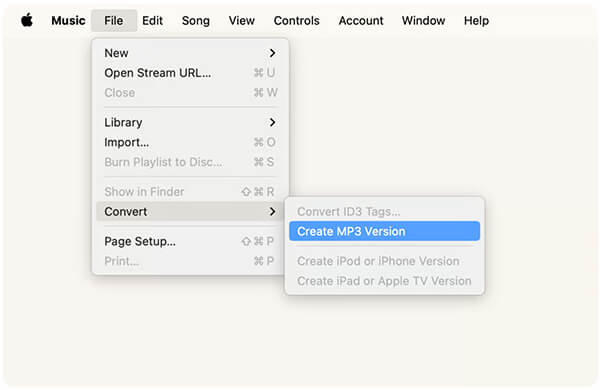The width and height of the screenshot is (600, 390).
Task: Open the Account menu
Action: 361,20
